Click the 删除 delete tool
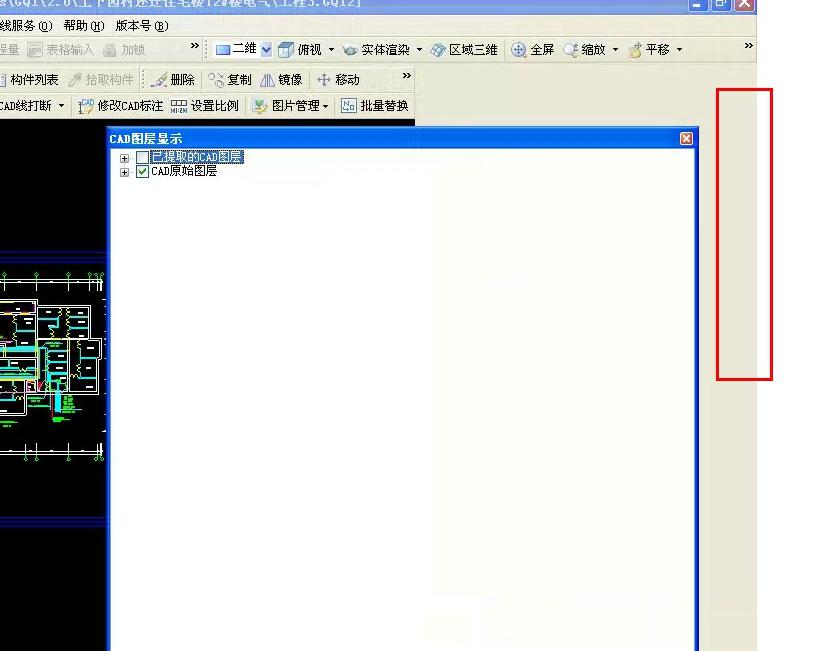Image resolution: width=817 pixels, height=651 pixels. pos(173,80)
